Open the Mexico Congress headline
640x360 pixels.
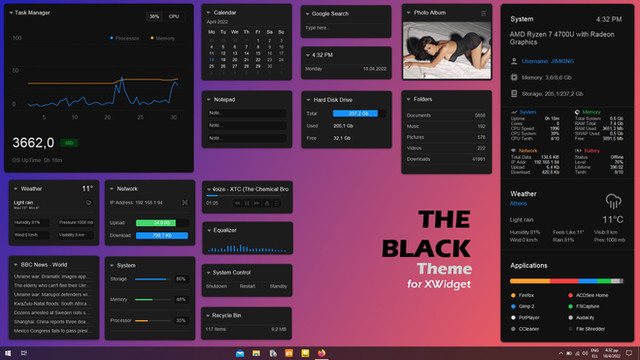click(51, 331)
